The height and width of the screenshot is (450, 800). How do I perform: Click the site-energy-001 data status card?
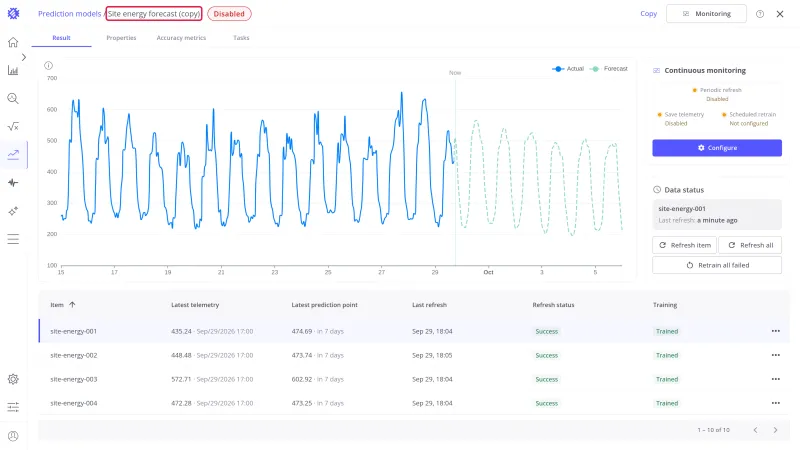point(717,214)
